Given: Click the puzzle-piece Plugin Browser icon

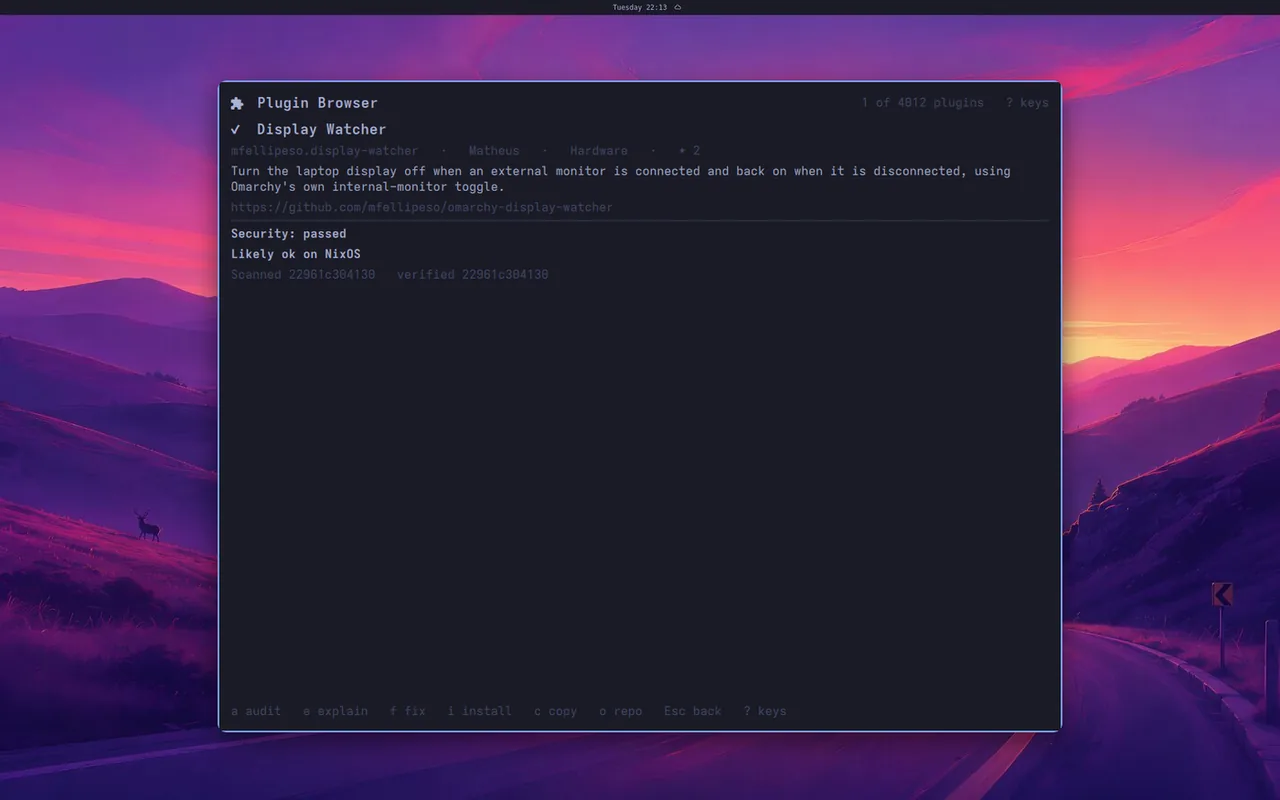Looking at the screenshot, I should (237, 103).
